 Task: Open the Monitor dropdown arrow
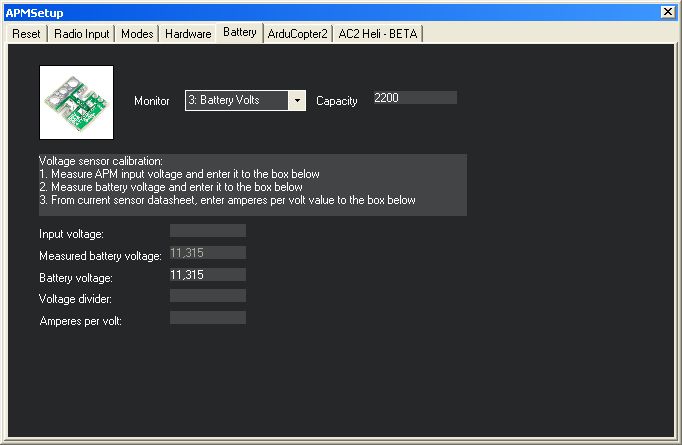point(297,100)
